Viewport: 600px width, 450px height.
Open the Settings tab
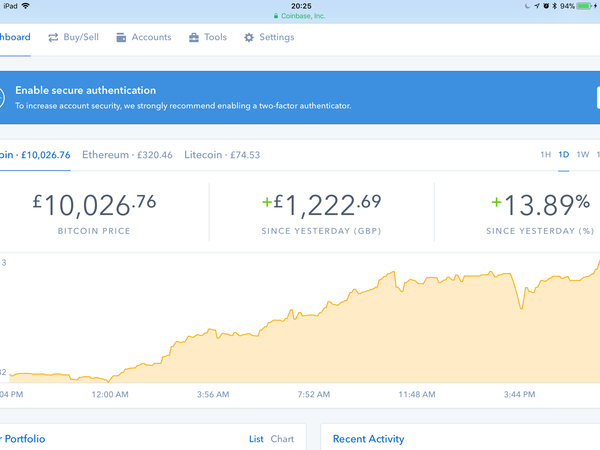pyautogui.click(x=269, y=37)
